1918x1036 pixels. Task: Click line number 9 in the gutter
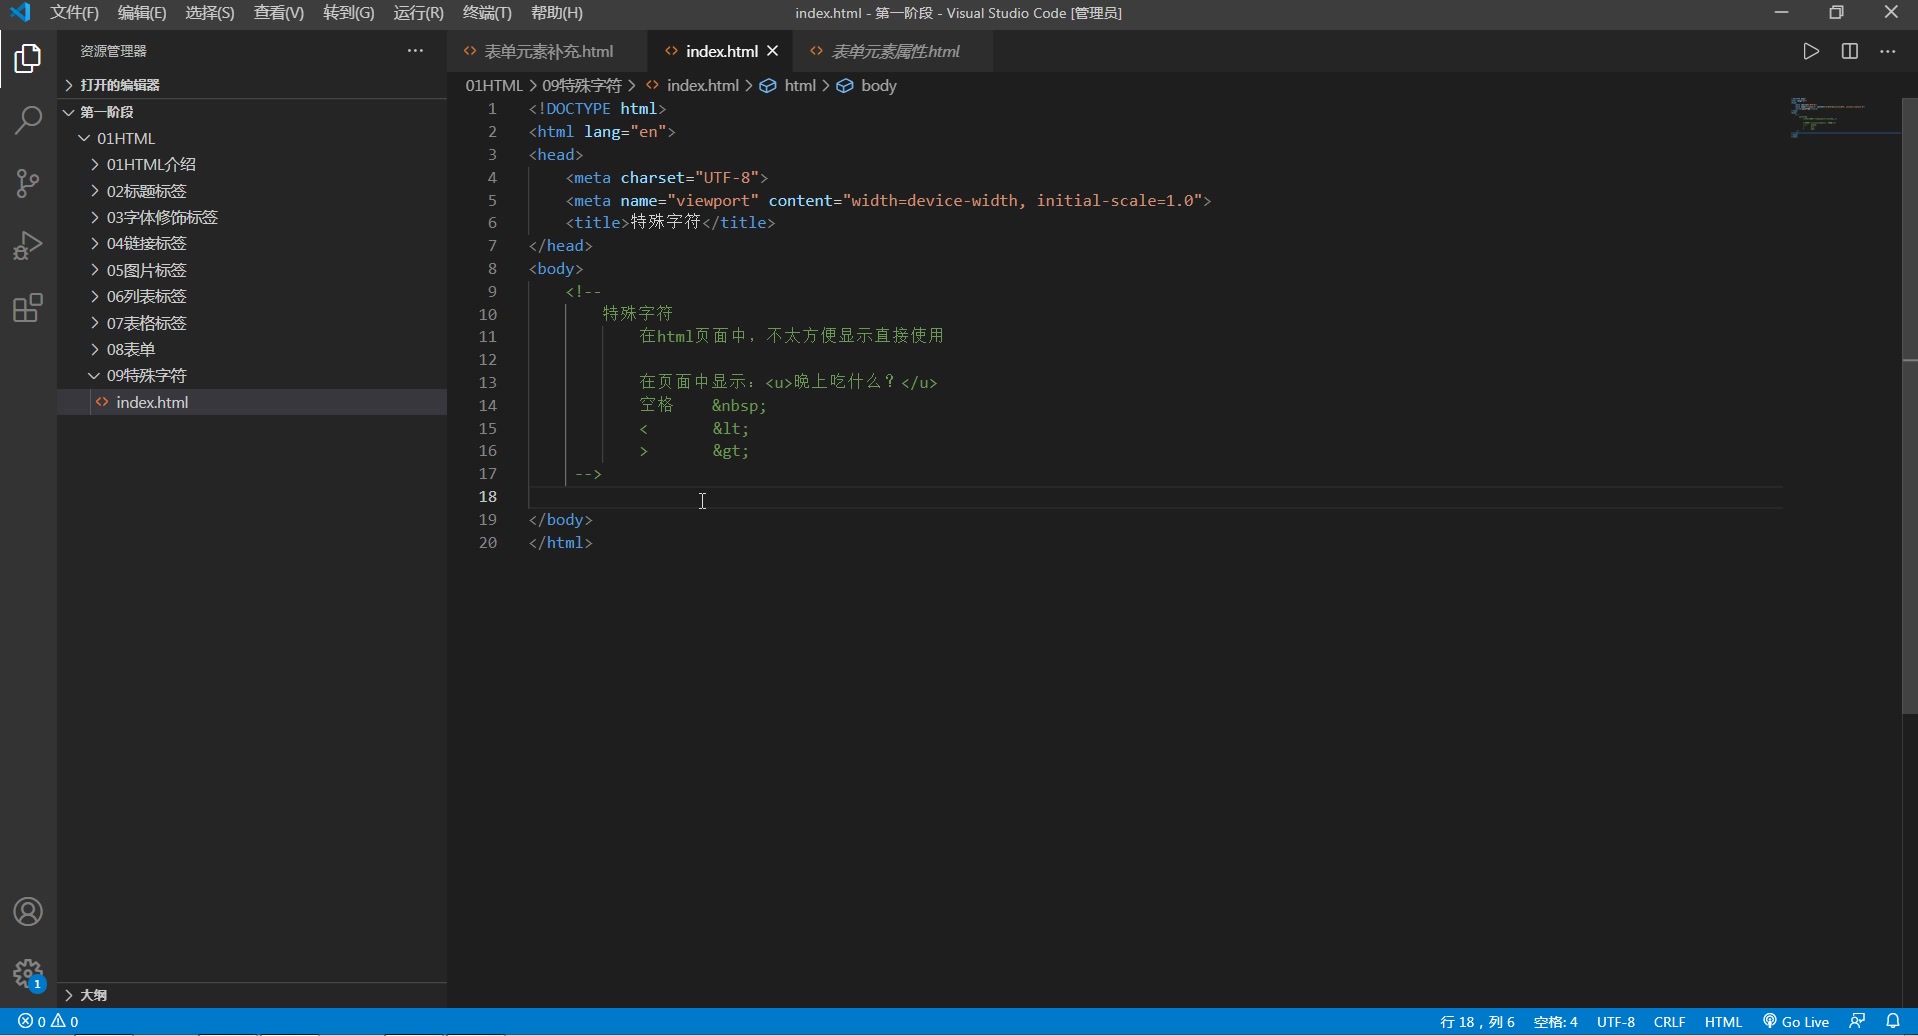coord(492,291)
